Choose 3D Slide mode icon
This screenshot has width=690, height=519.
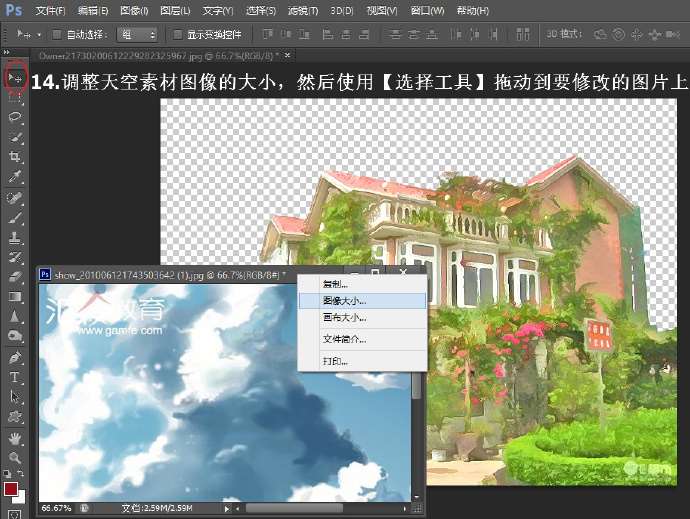(655, 34)
